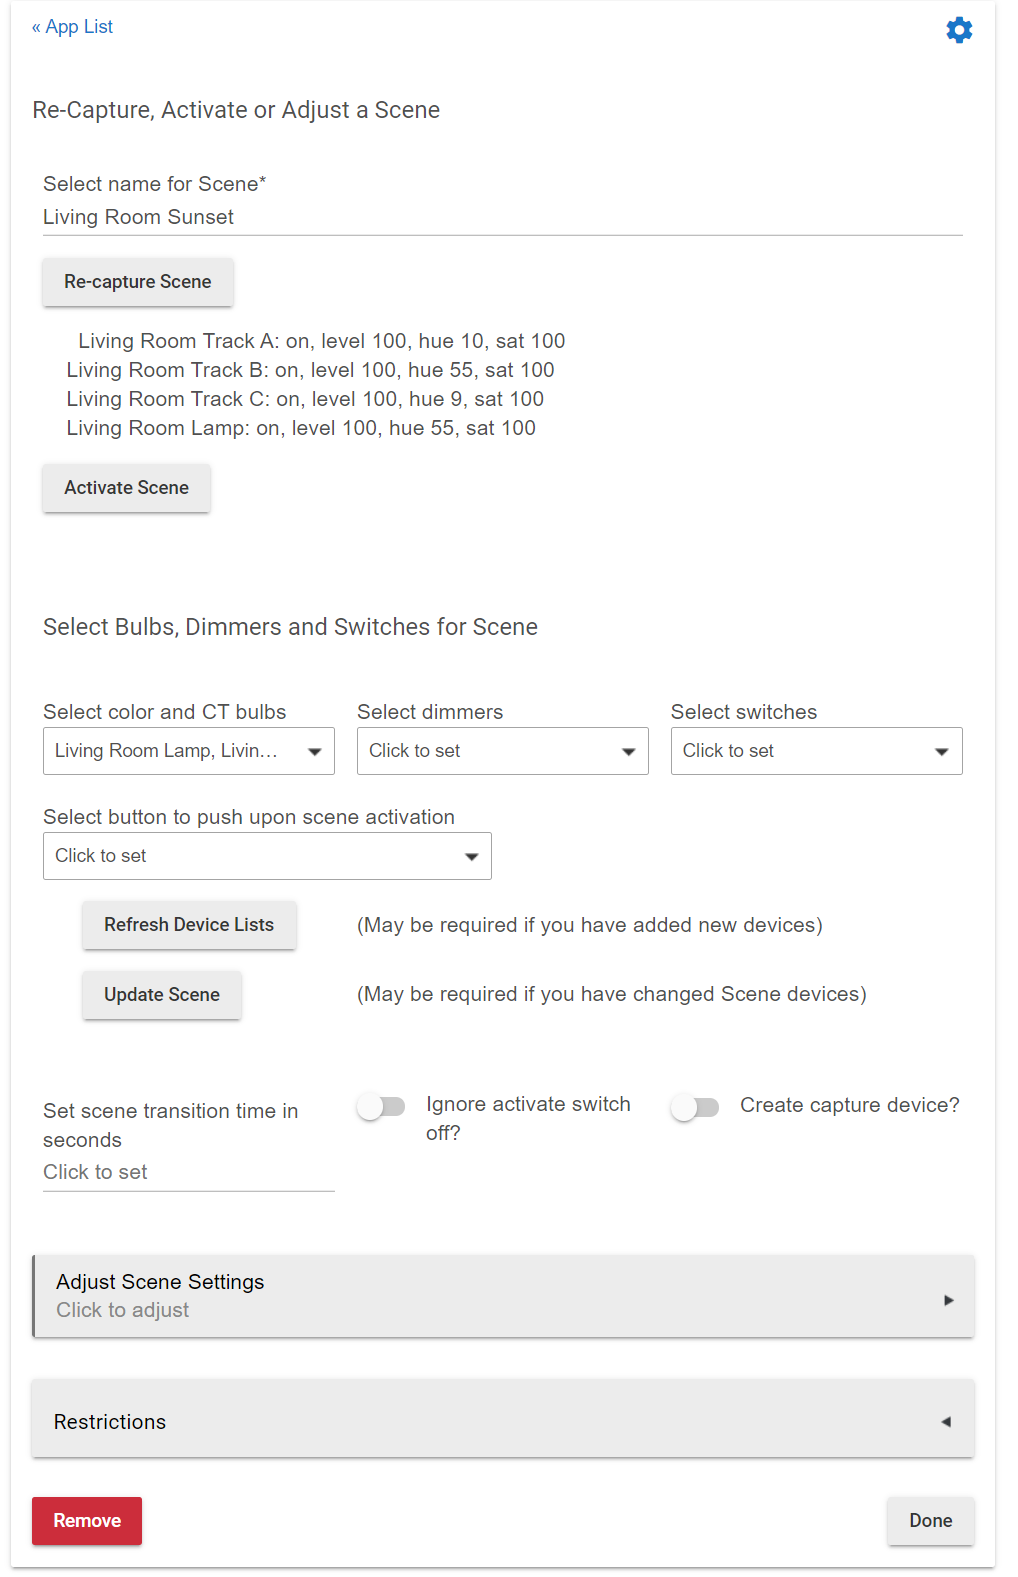Open the settings gear icon
This screenshot has width=1018, height=1577.
(x=958, y=30)
